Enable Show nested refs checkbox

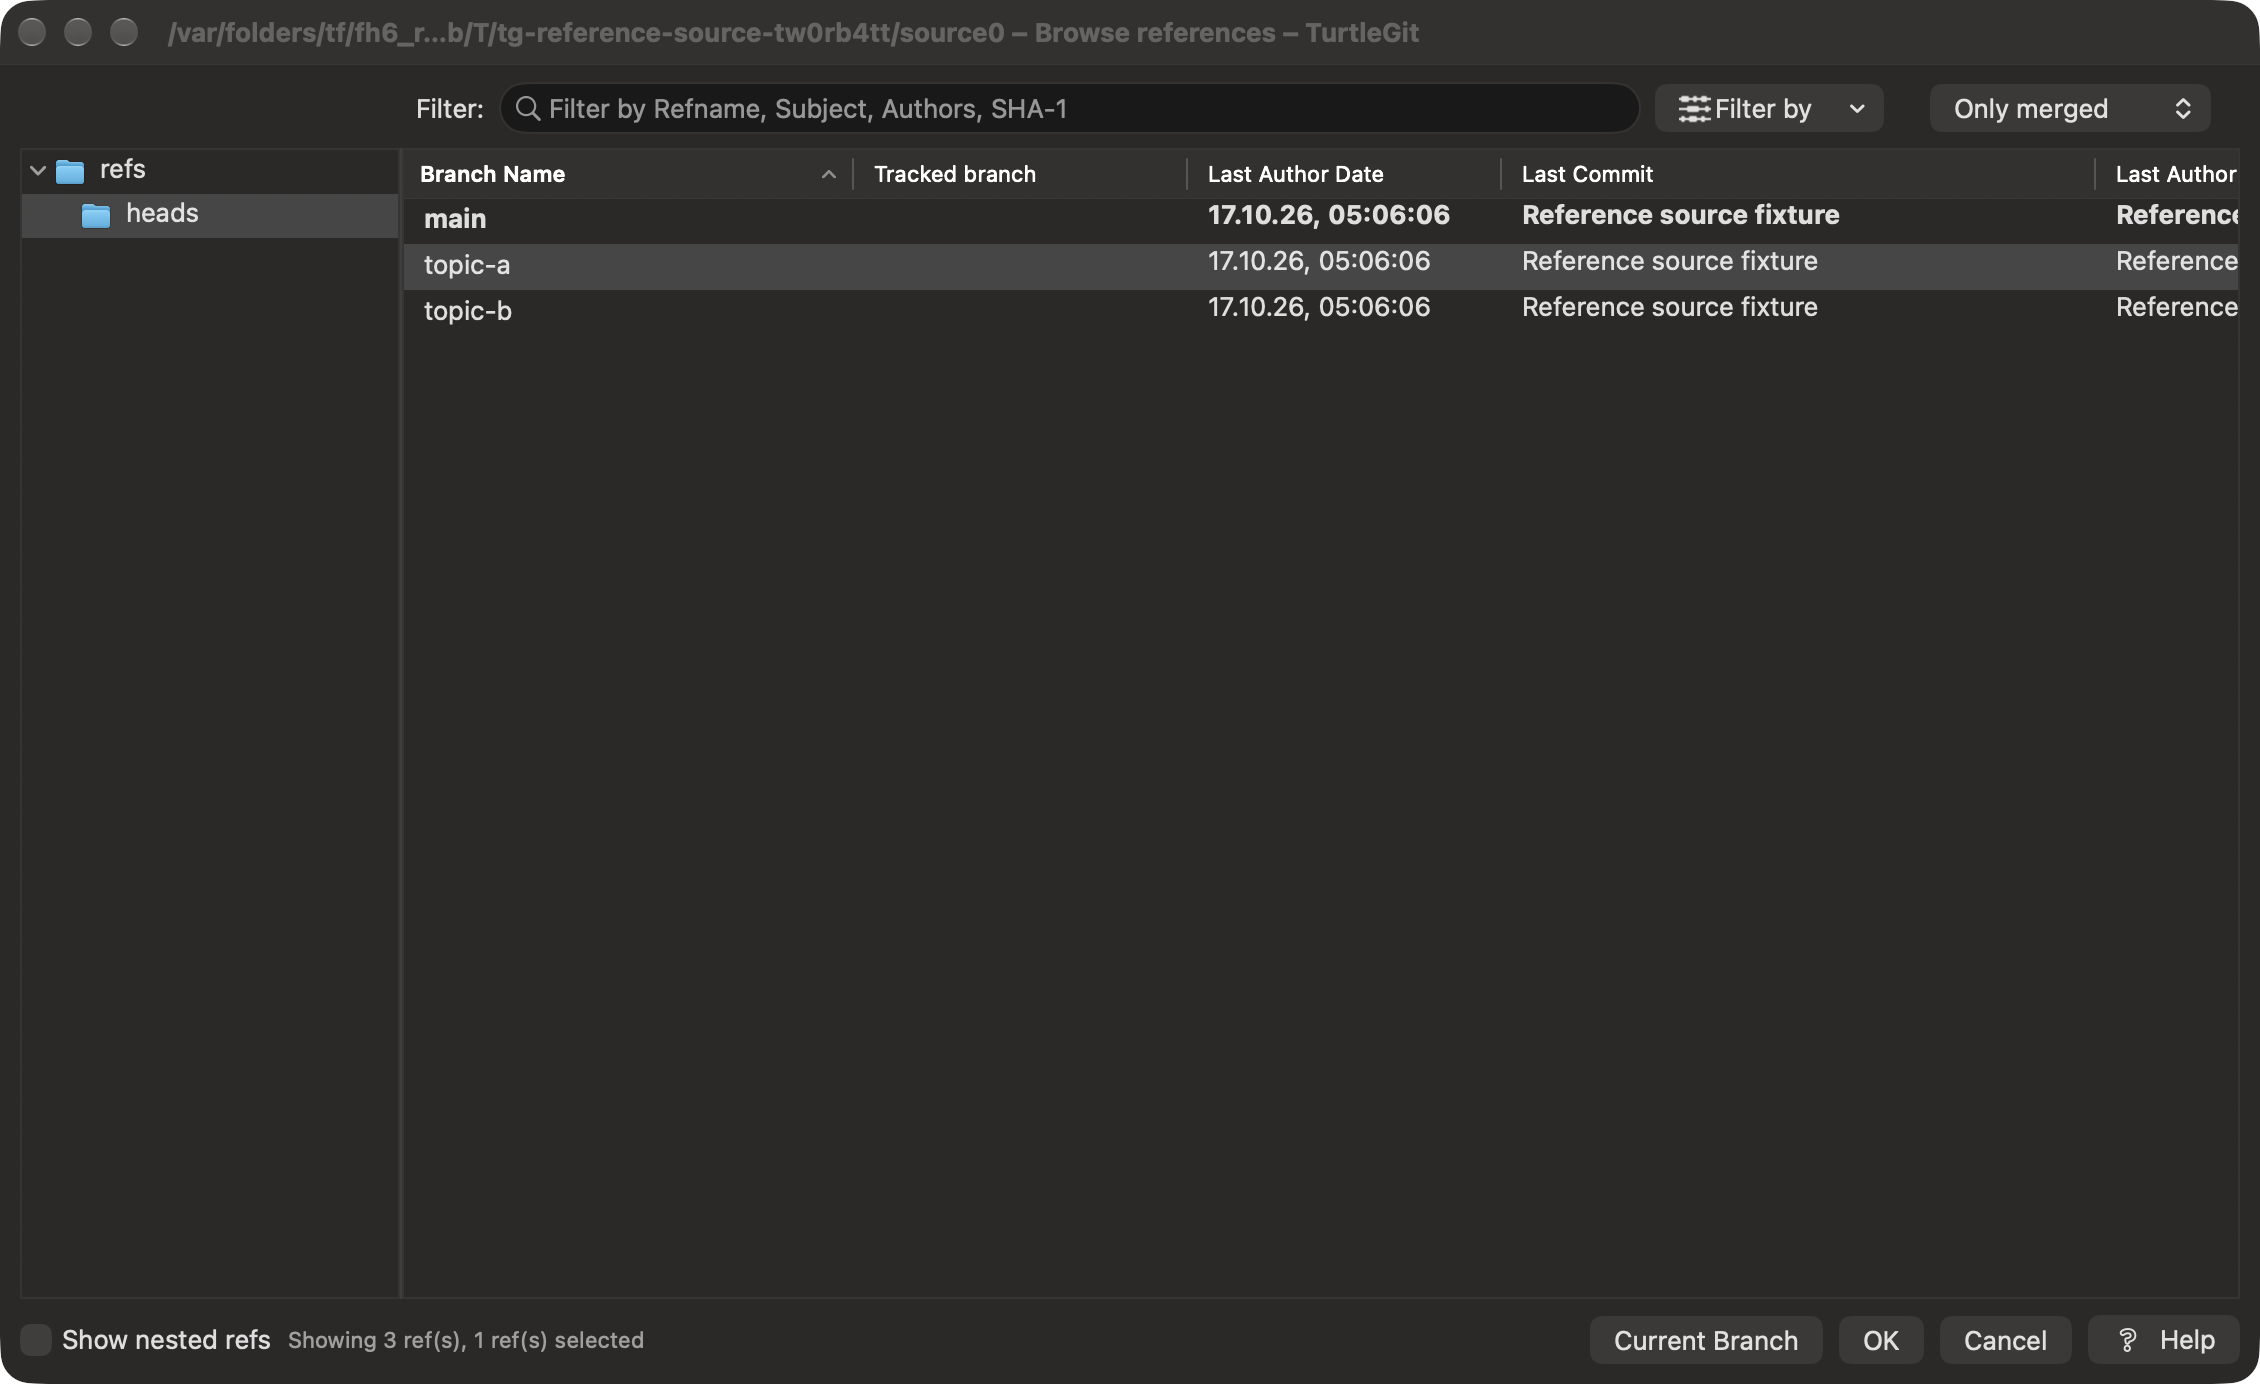36,1340
